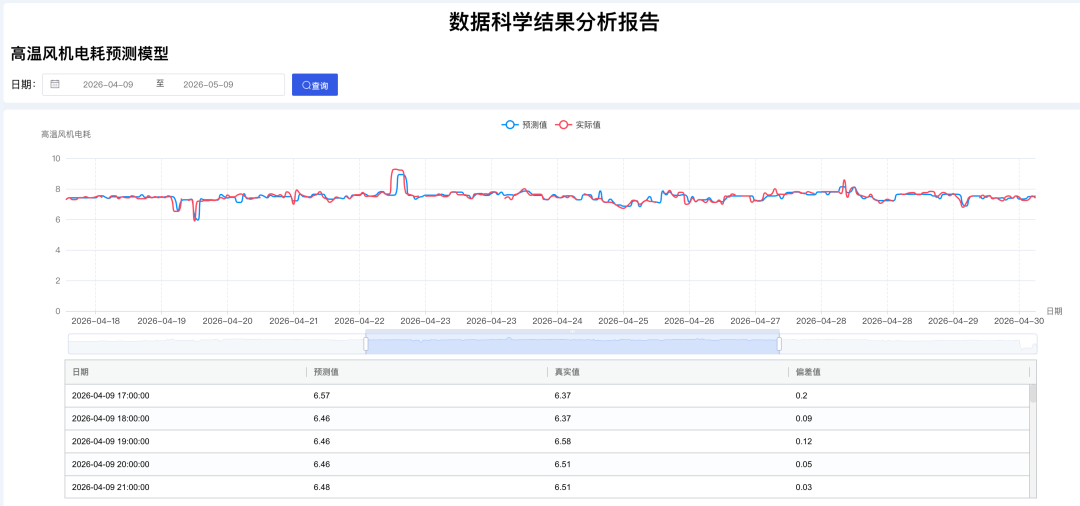
Task: Click the y-axis title 高温风机电耗
Action: pos(66,134)
